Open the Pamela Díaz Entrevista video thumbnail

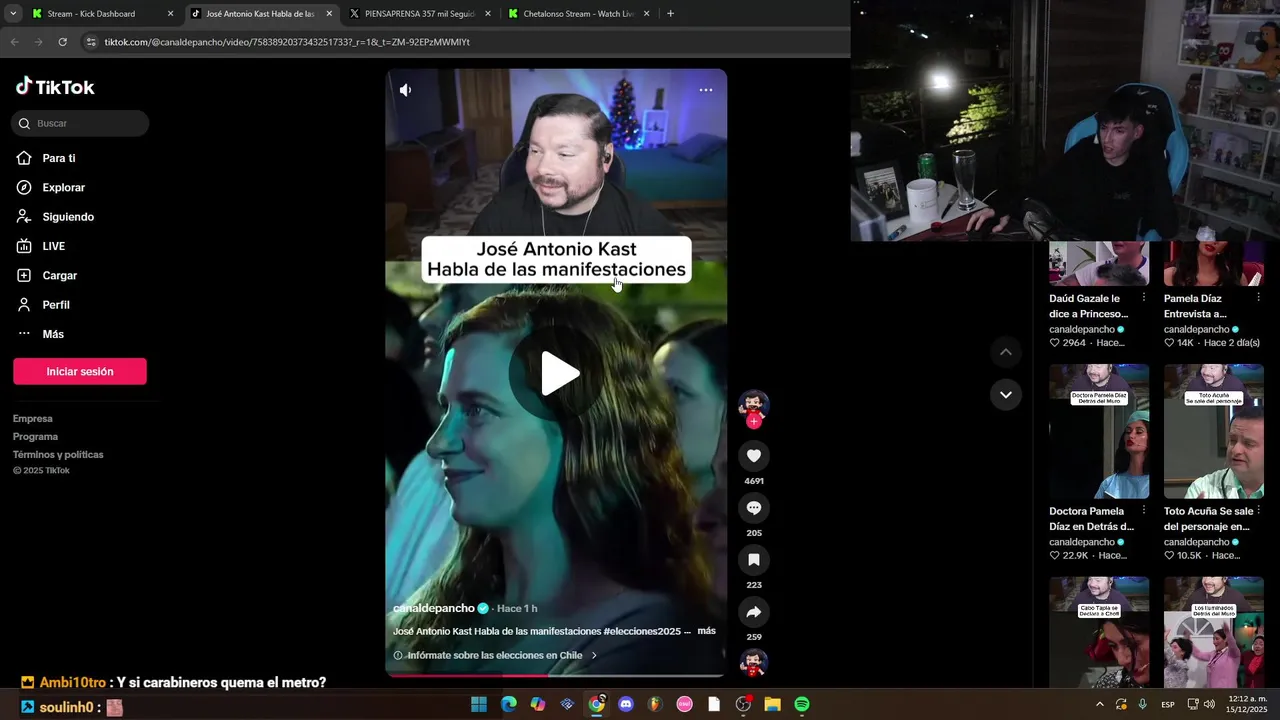pos(1214,263)
